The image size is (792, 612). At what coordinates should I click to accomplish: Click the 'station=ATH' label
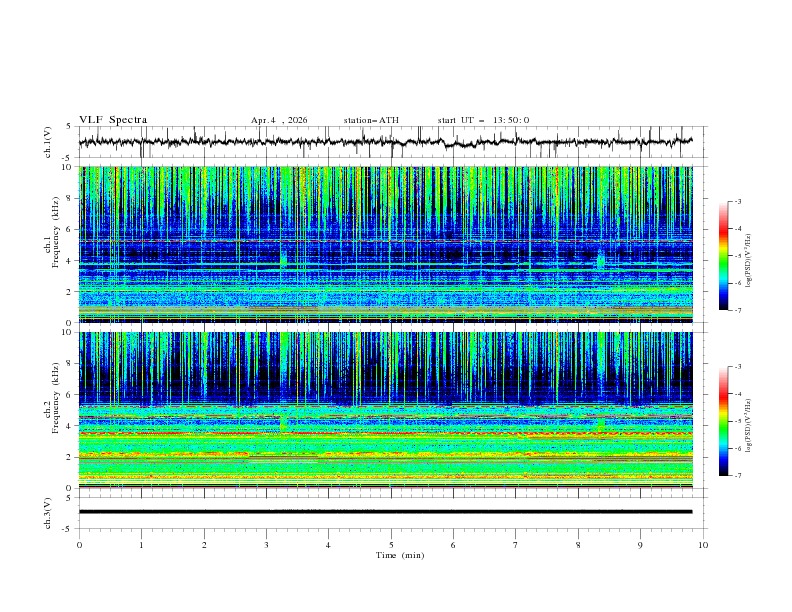click(x=371, y=120)
